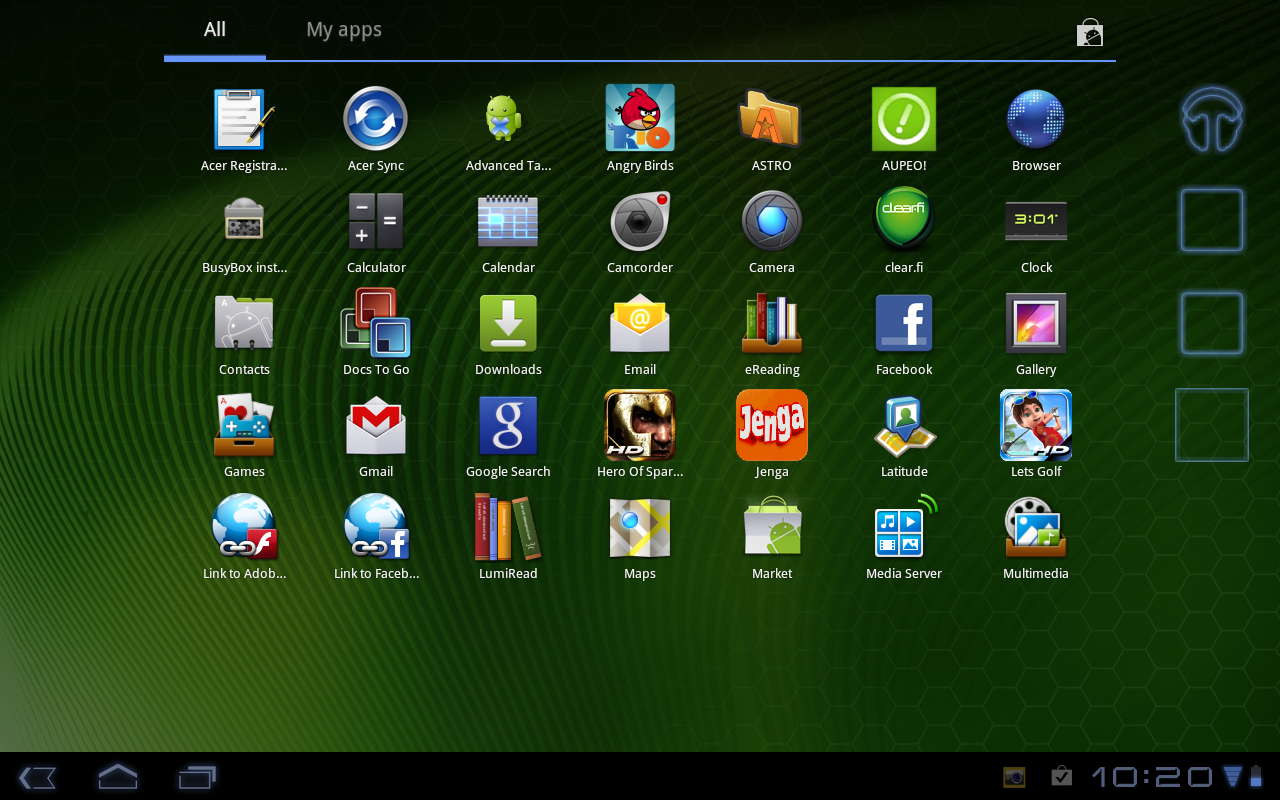
Task: Open Google Maps
Action: click(640, 528)
